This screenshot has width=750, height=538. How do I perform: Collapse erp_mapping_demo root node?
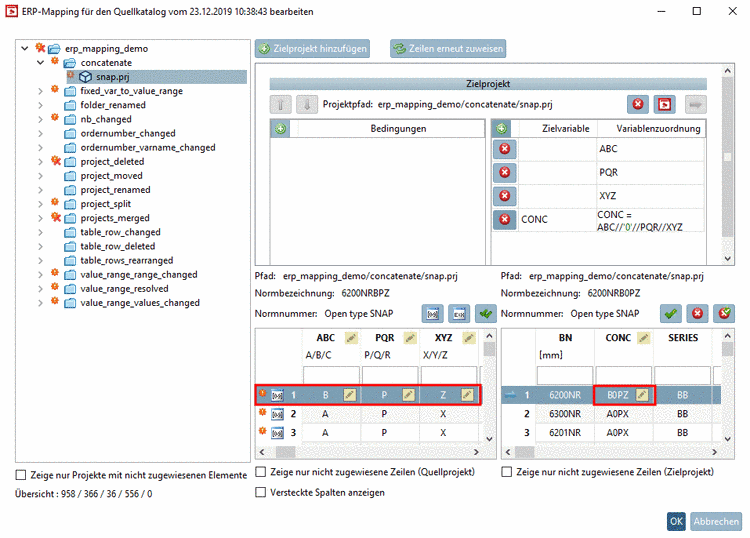click(x=25, y=48)
